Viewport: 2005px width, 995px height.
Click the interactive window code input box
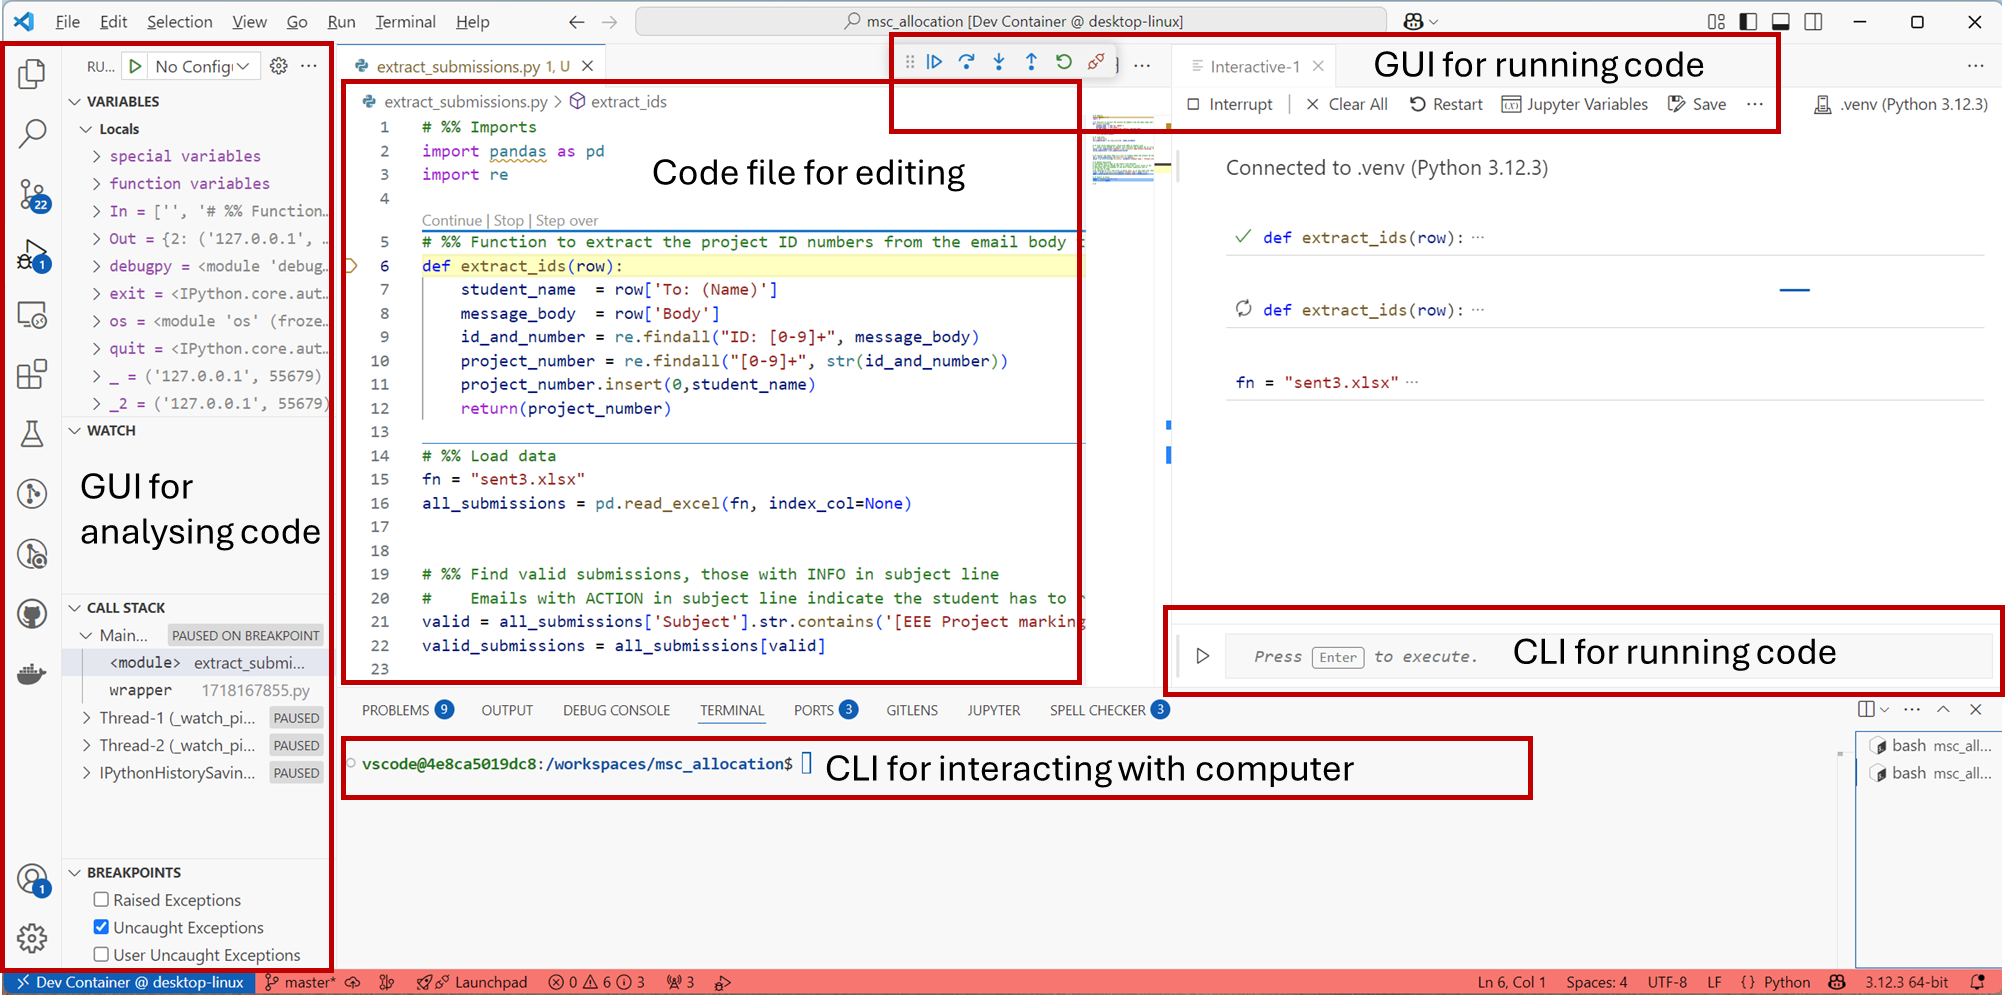[1500, 656]
